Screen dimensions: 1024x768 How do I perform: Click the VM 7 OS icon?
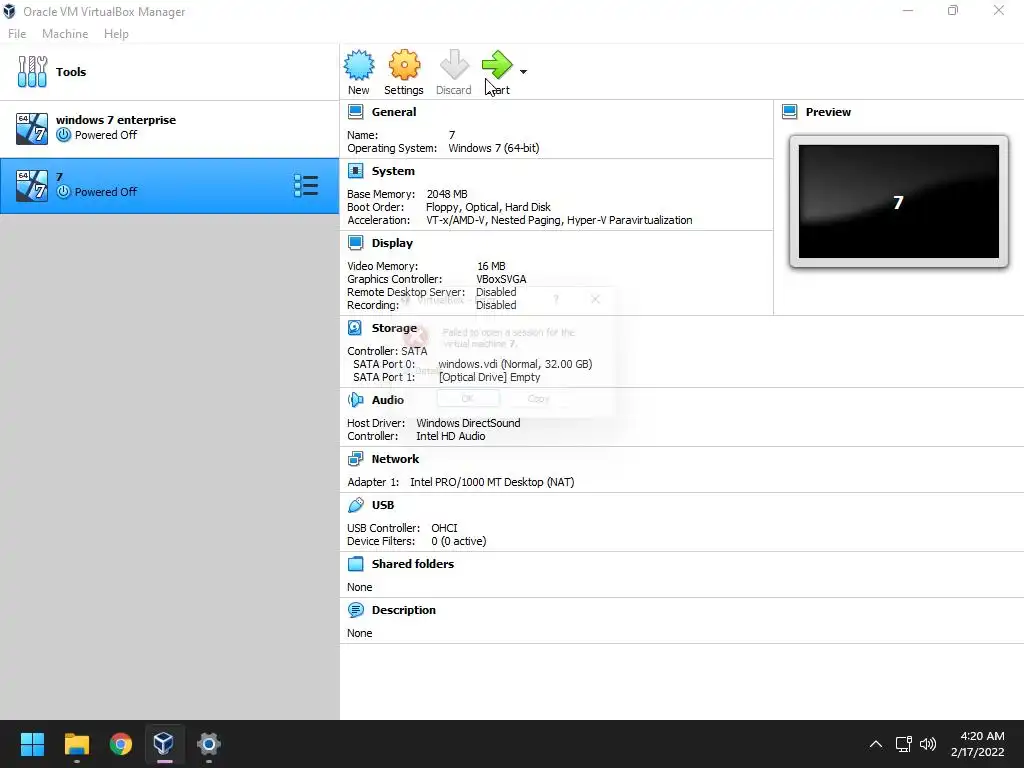(x=32, y=185)
